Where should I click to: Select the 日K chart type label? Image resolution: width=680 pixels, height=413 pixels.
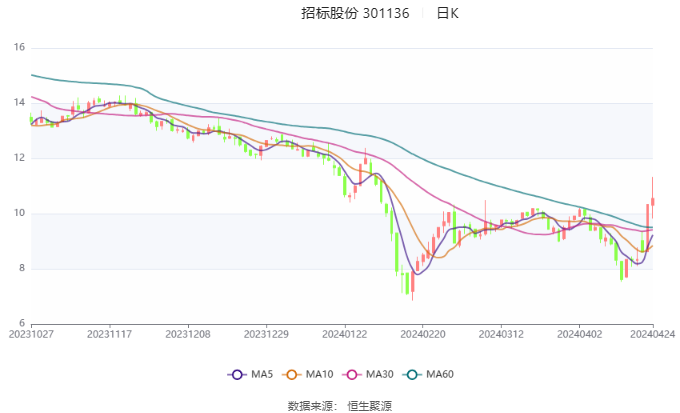[447, 14]
